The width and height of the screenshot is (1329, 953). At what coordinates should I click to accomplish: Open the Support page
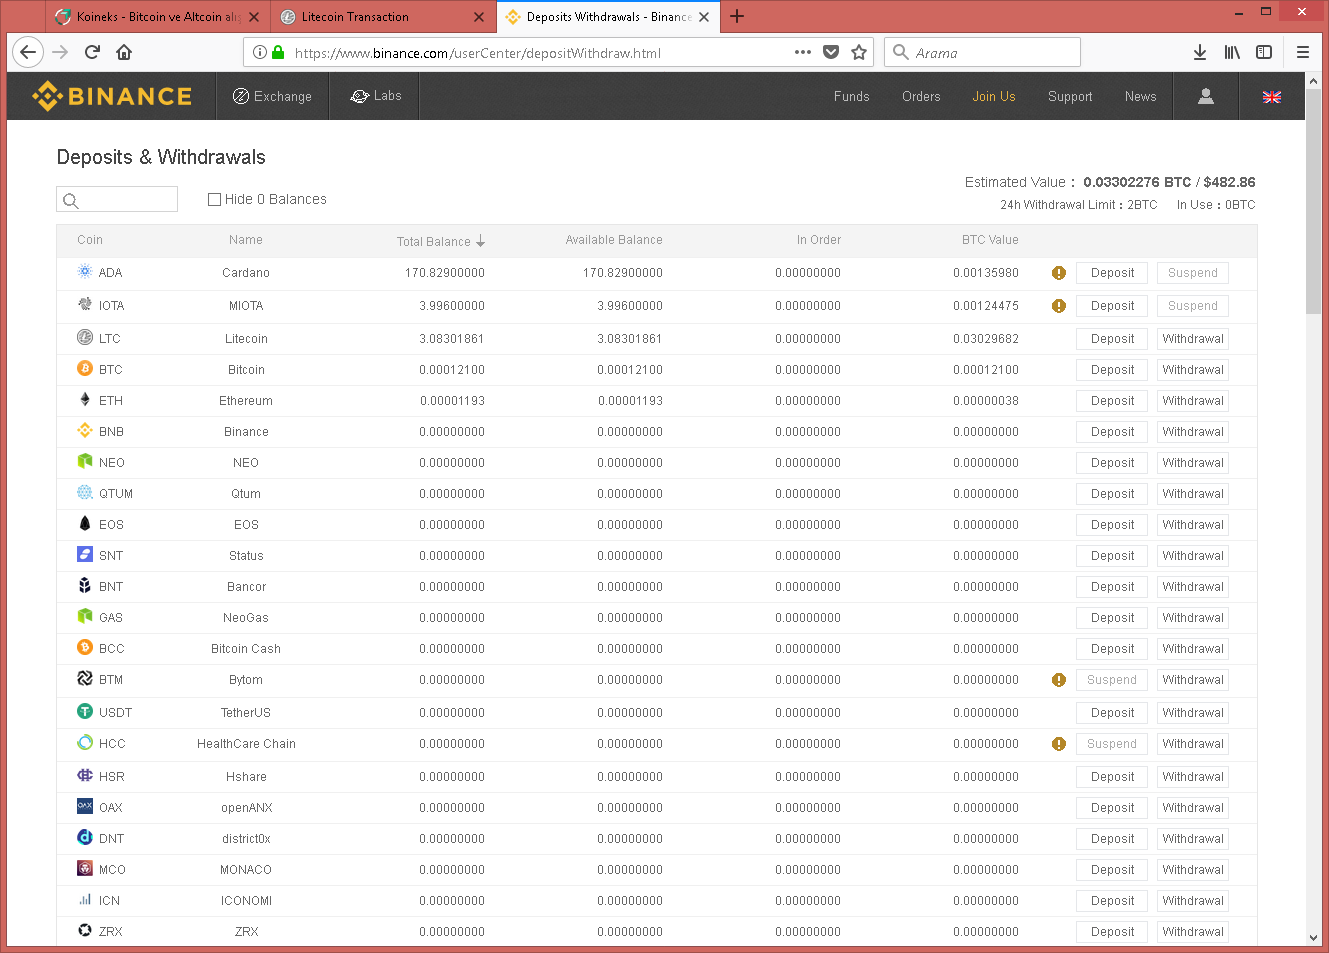pos(1070,96)
